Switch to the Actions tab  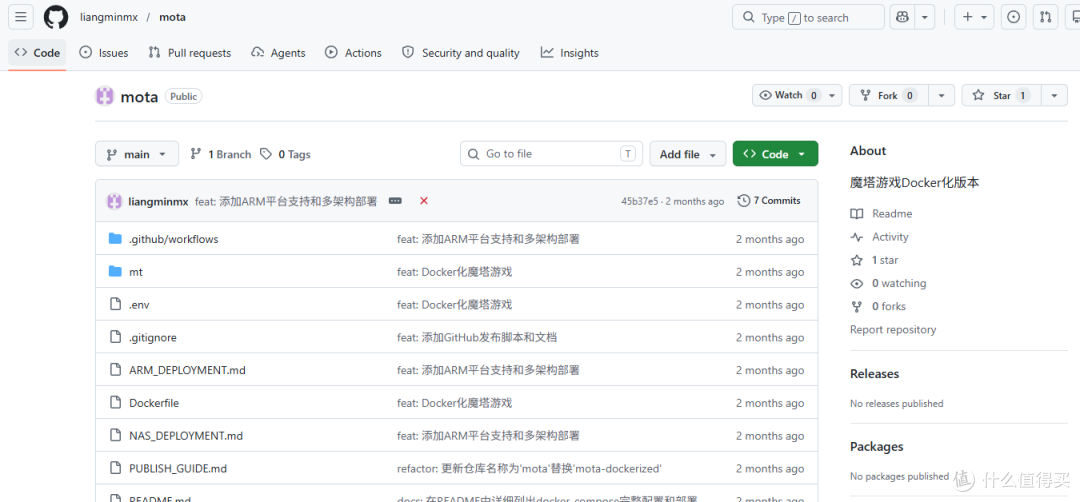(353, 53)
